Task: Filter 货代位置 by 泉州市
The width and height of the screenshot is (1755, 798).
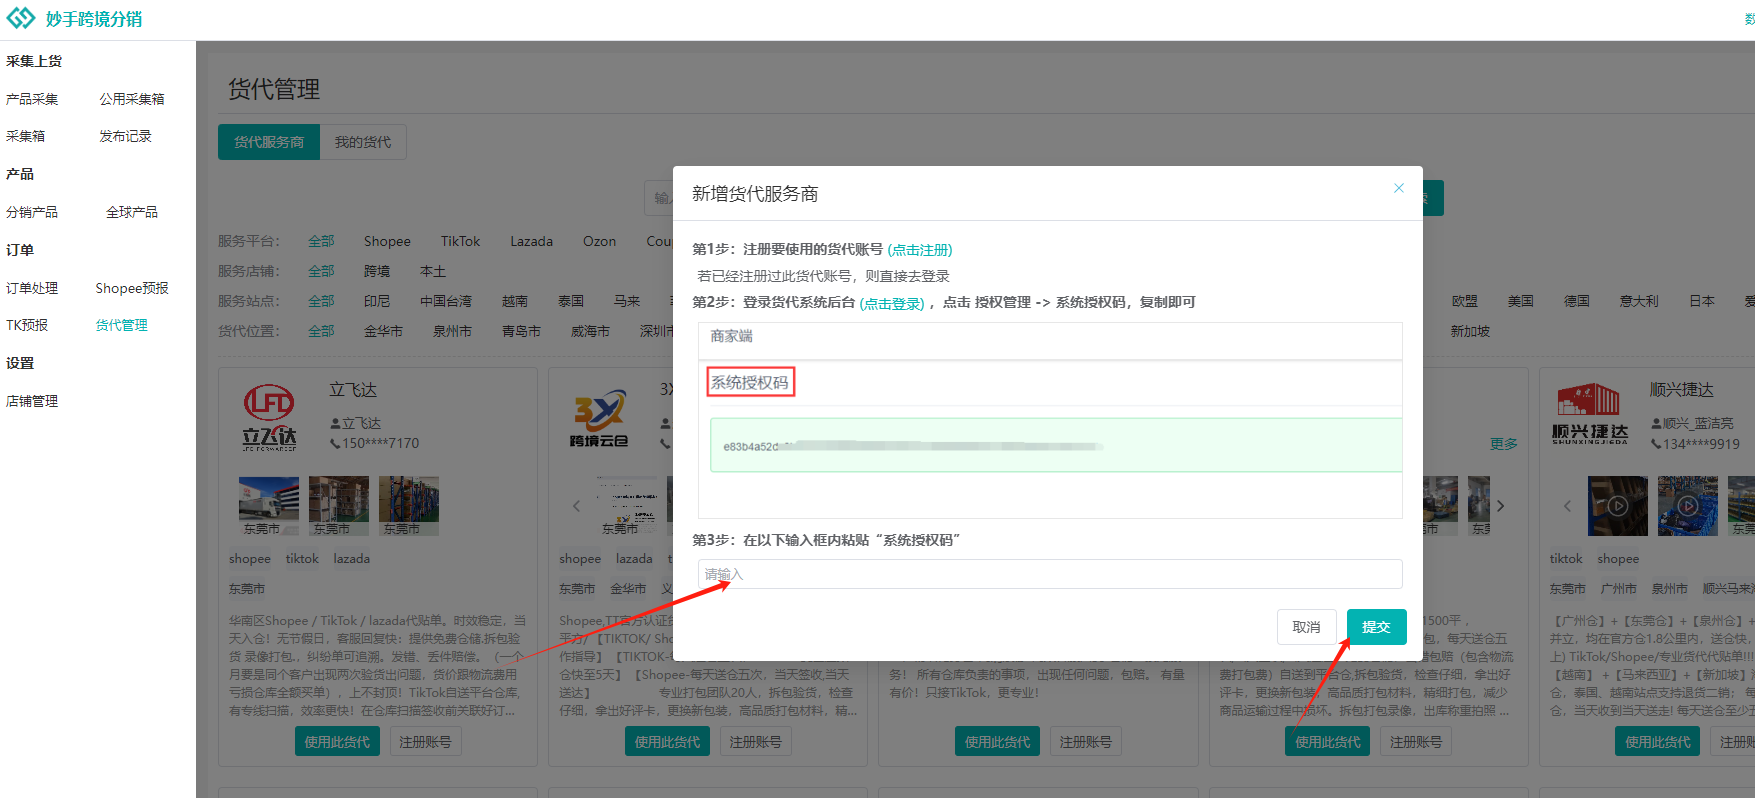Action: pos(452,331)
